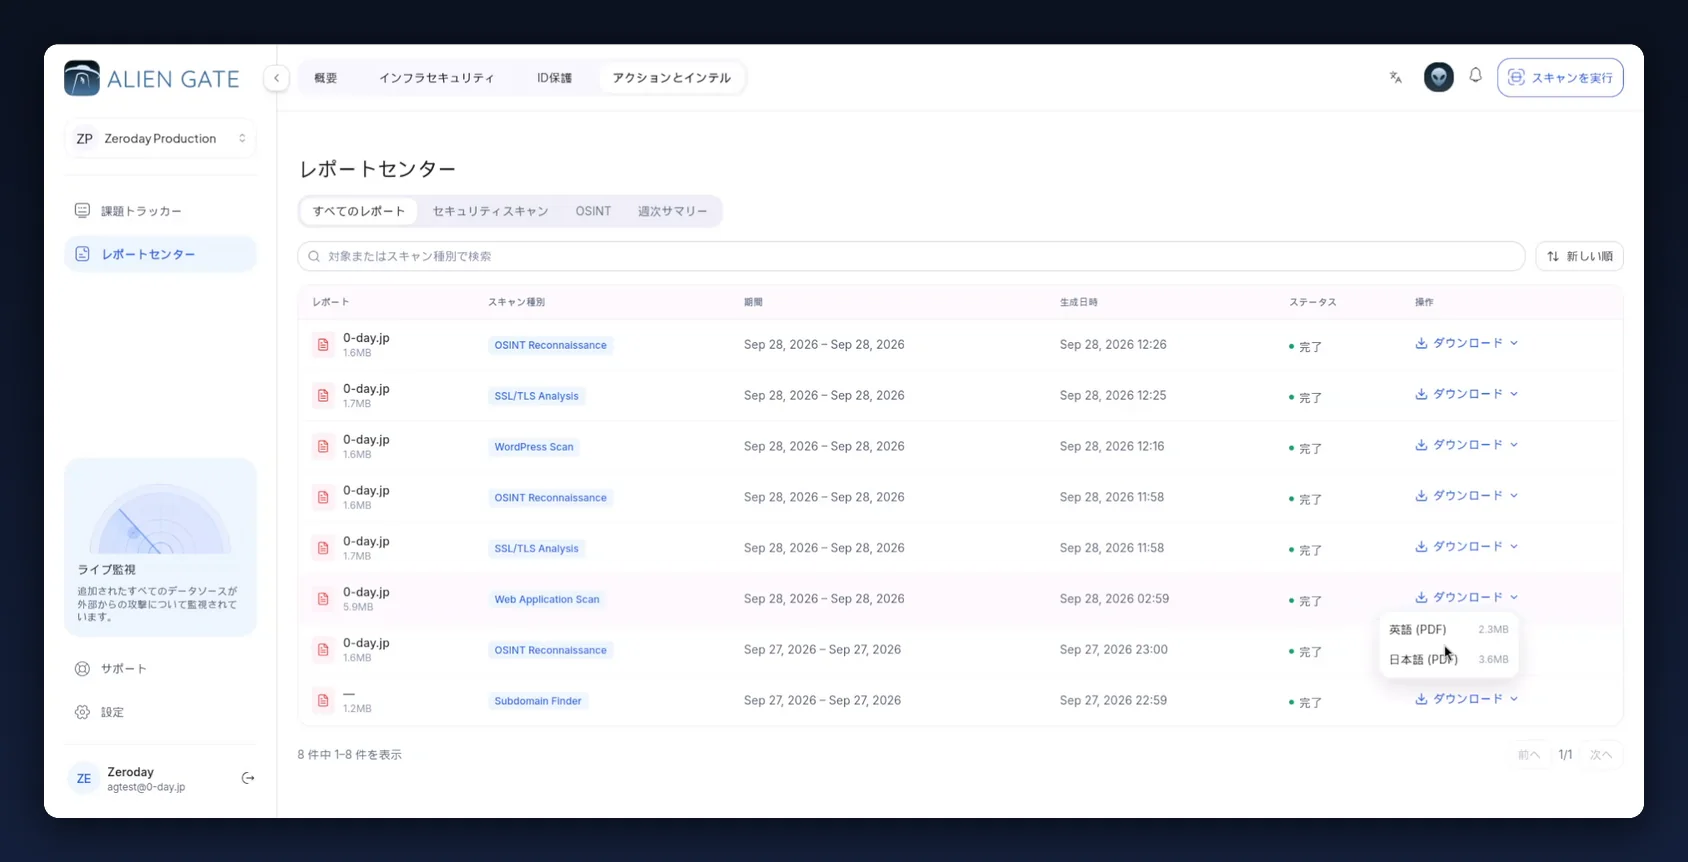Click the Web Application Scan tag
1688x862 pixels.
coord(547,599)
